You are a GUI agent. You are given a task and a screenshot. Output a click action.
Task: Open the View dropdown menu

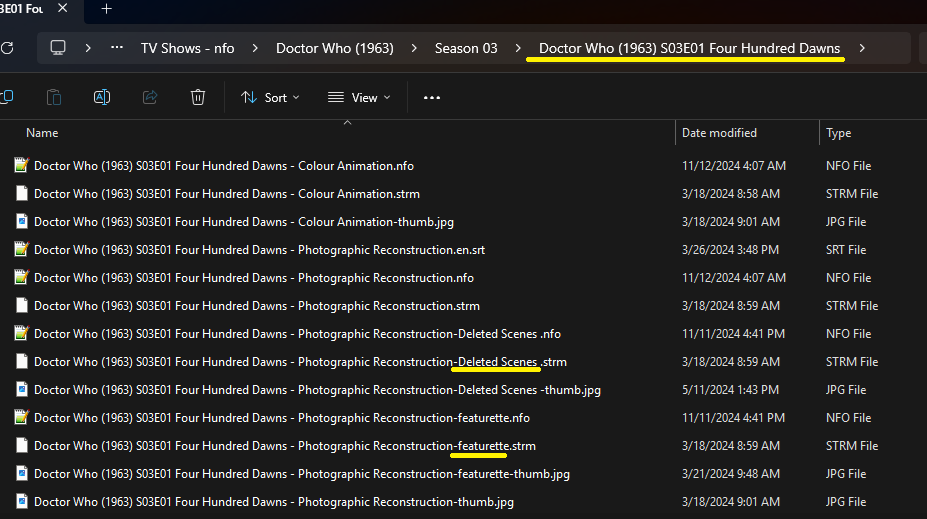click(x=359, y=97)
